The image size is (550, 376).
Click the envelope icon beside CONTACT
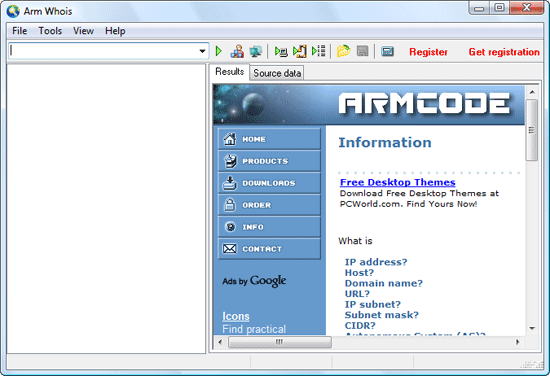click(x=230, y=249)
